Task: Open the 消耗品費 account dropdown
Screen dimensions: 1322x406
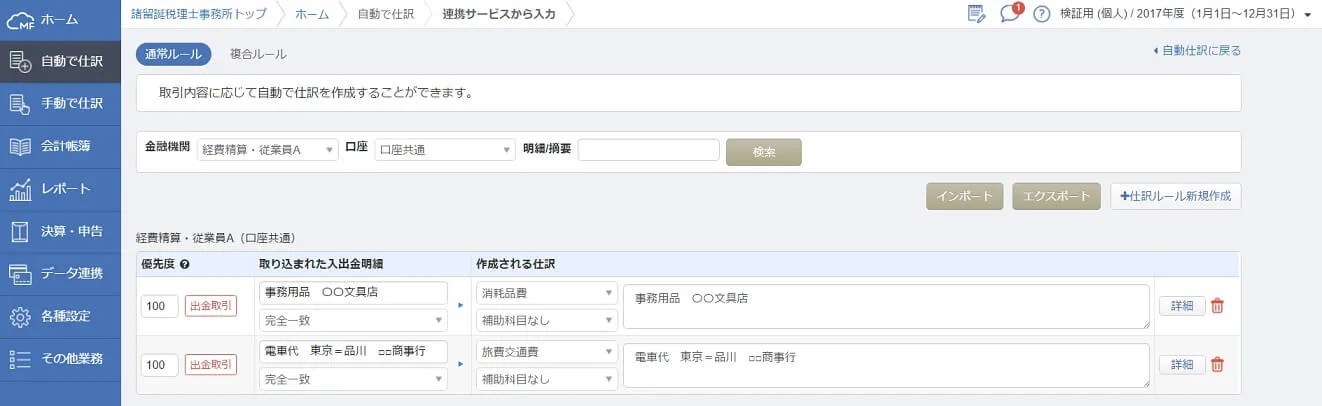Action: pyautogui.click(x=546, y=293)
